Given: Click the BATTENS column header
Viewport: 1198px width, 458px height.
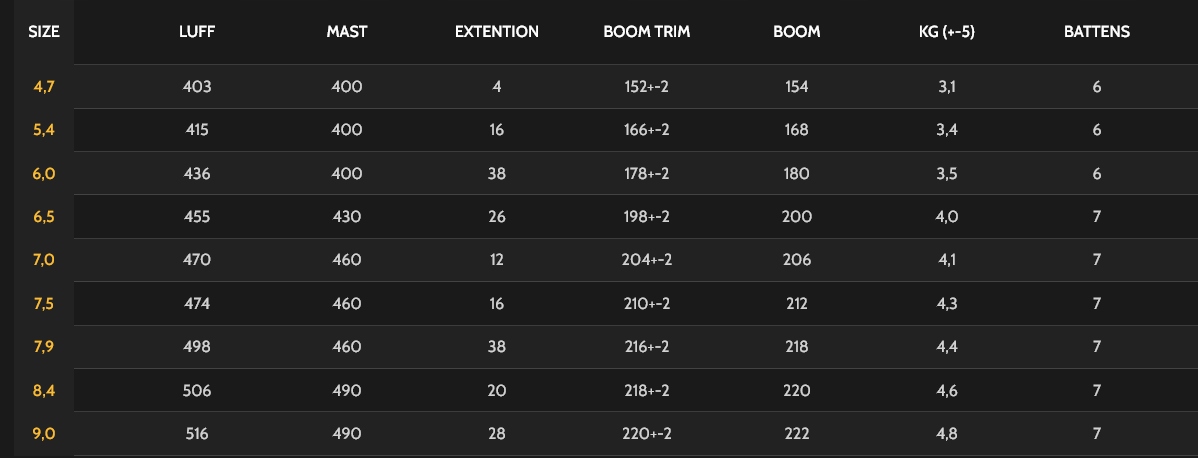Looking at the screenshot, I should click(x=1097, y=32).
